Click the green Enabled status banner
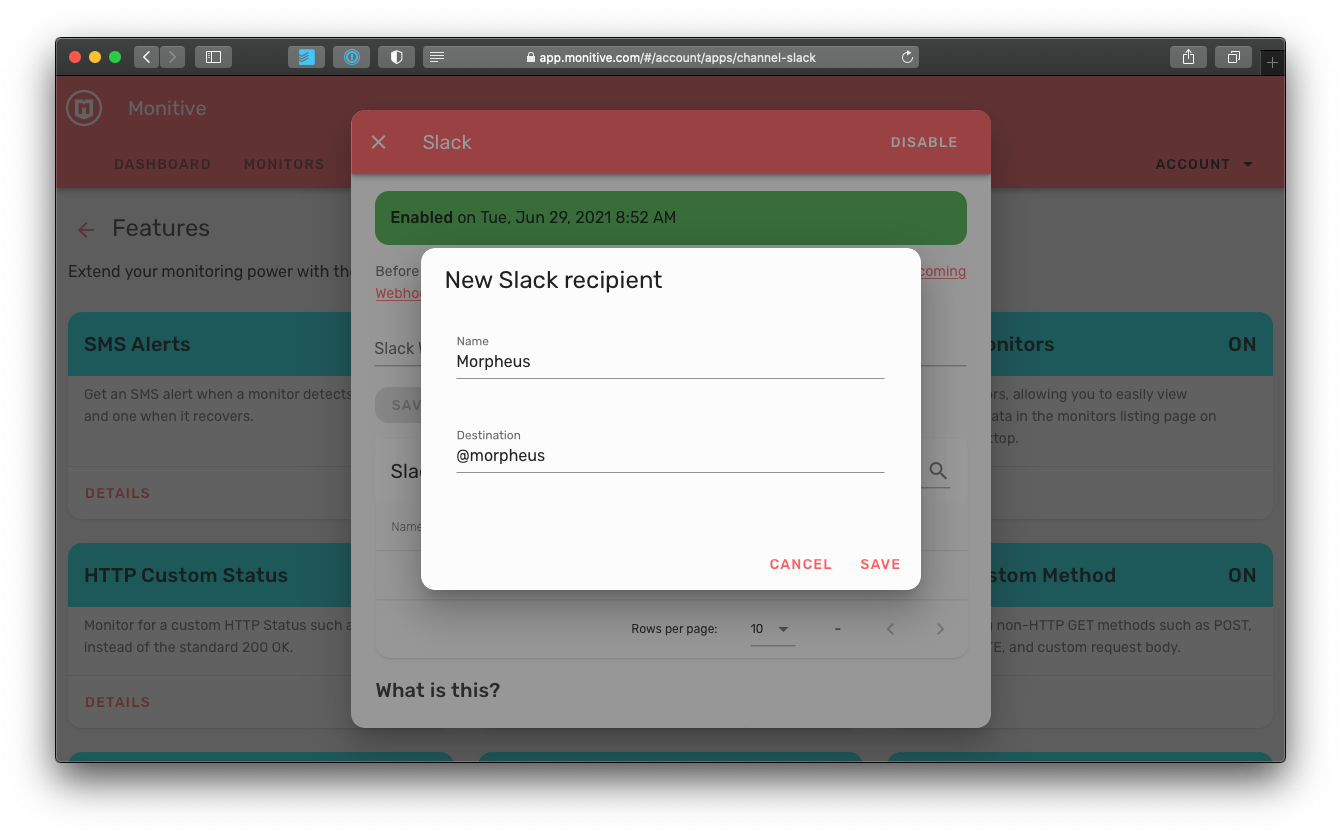The height and width of the screenshot is (836, 1341). tap(671, 218)
